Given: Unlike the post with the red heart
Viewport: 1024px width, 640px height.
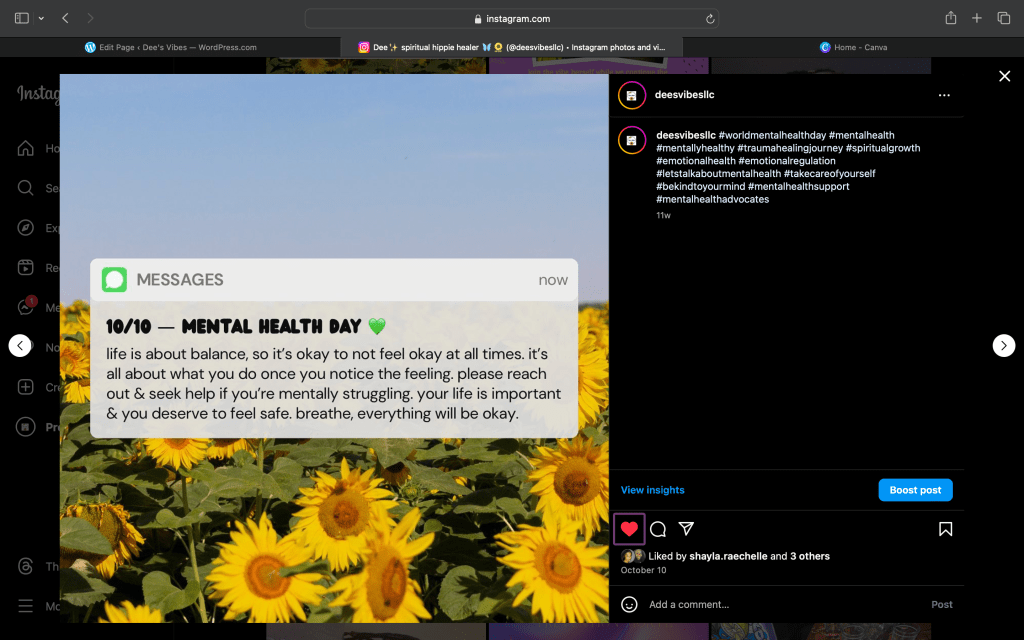Looking at the screenshot, I should coord(629,529).
